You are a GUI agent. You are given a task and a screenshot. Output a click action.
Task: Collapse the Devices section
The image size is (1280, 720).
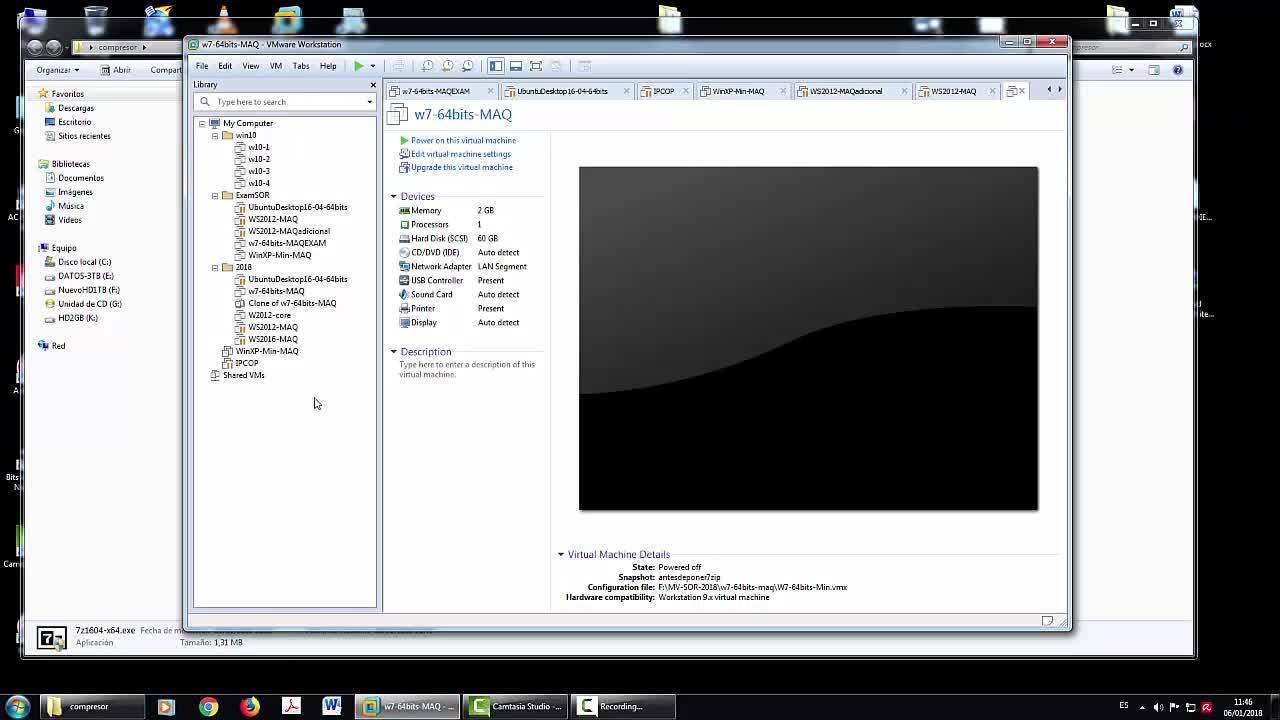click(x=394, y=196)
